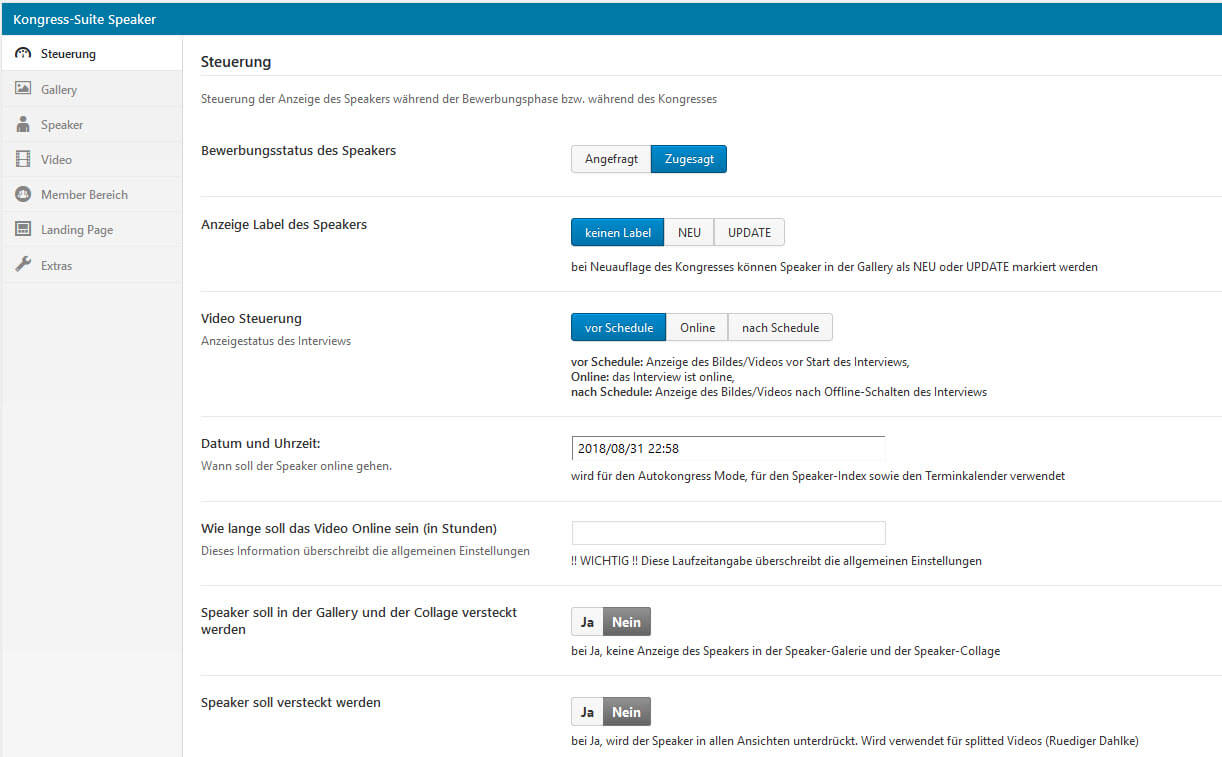Click the Video film strip icon

[x=23, y=159]
